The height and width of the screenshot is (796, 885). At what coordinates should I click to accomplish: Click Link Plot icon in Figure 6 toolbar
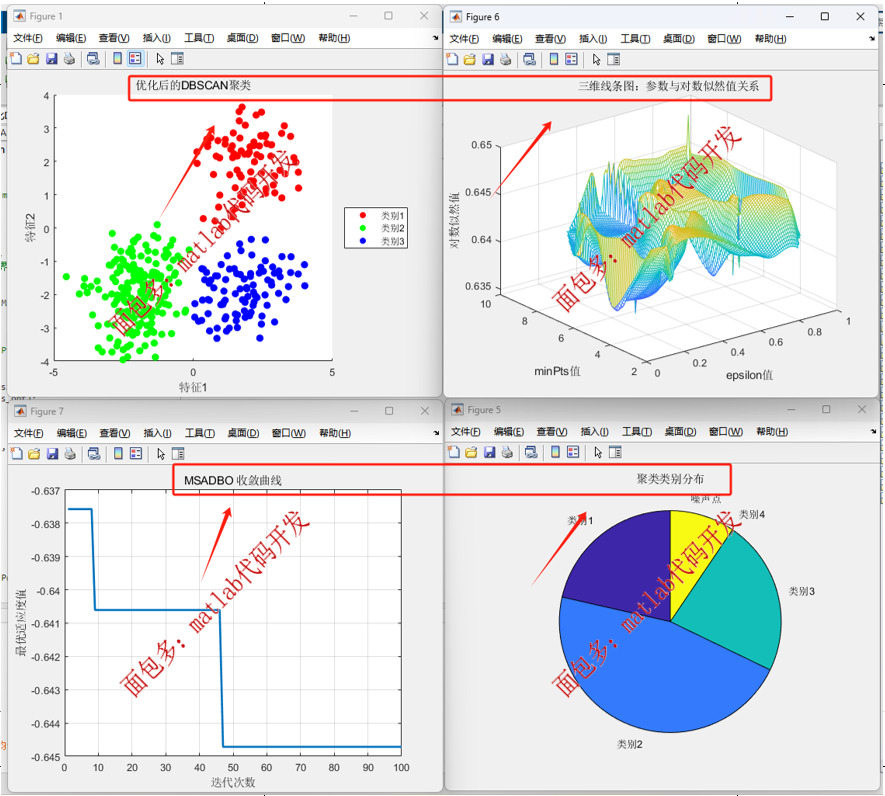click(529, 59)
